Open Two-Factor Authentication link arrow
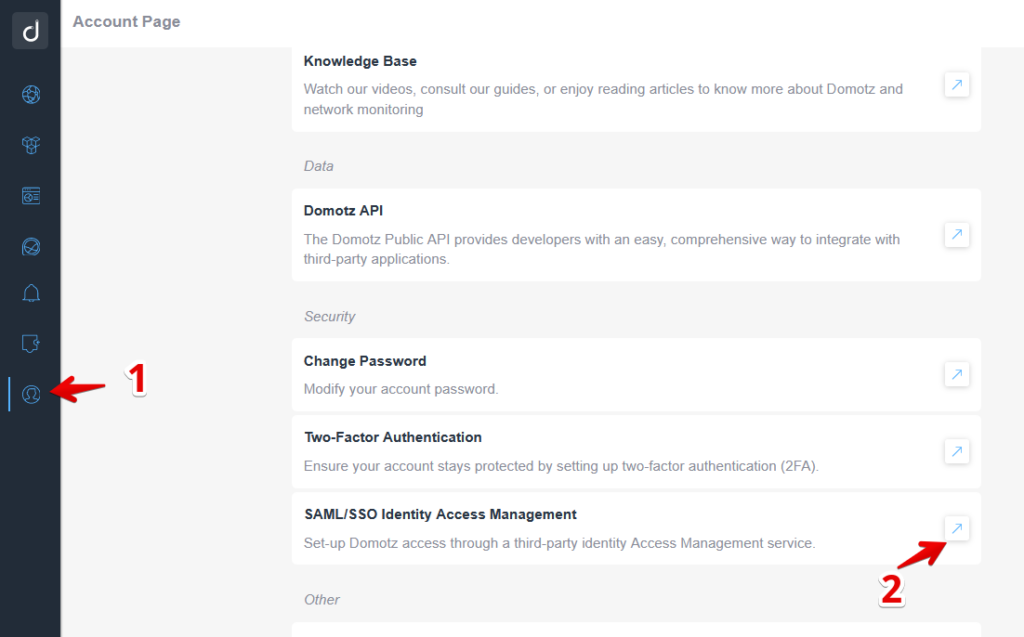 click(x=957, y=451)
